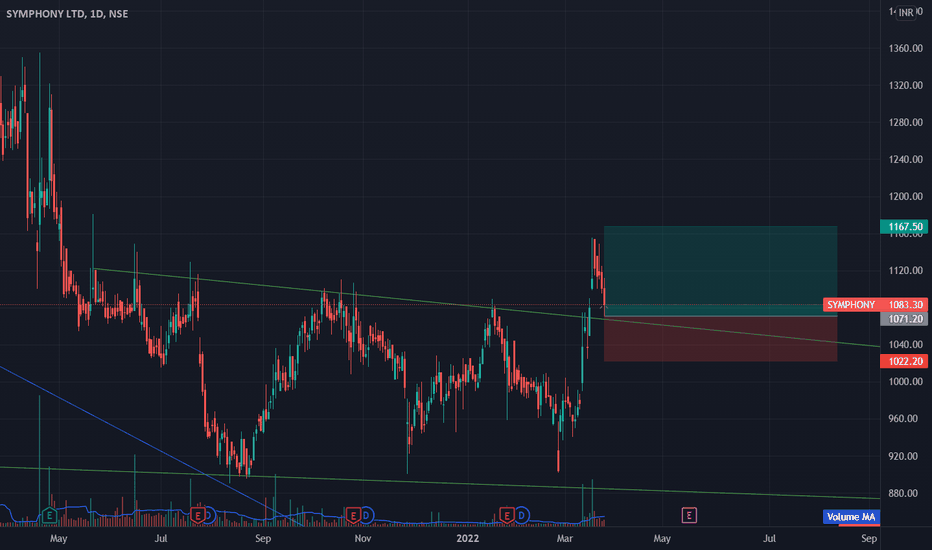Click the May 2022 label after Mar
932x550 pixels.
coord(662,539)
